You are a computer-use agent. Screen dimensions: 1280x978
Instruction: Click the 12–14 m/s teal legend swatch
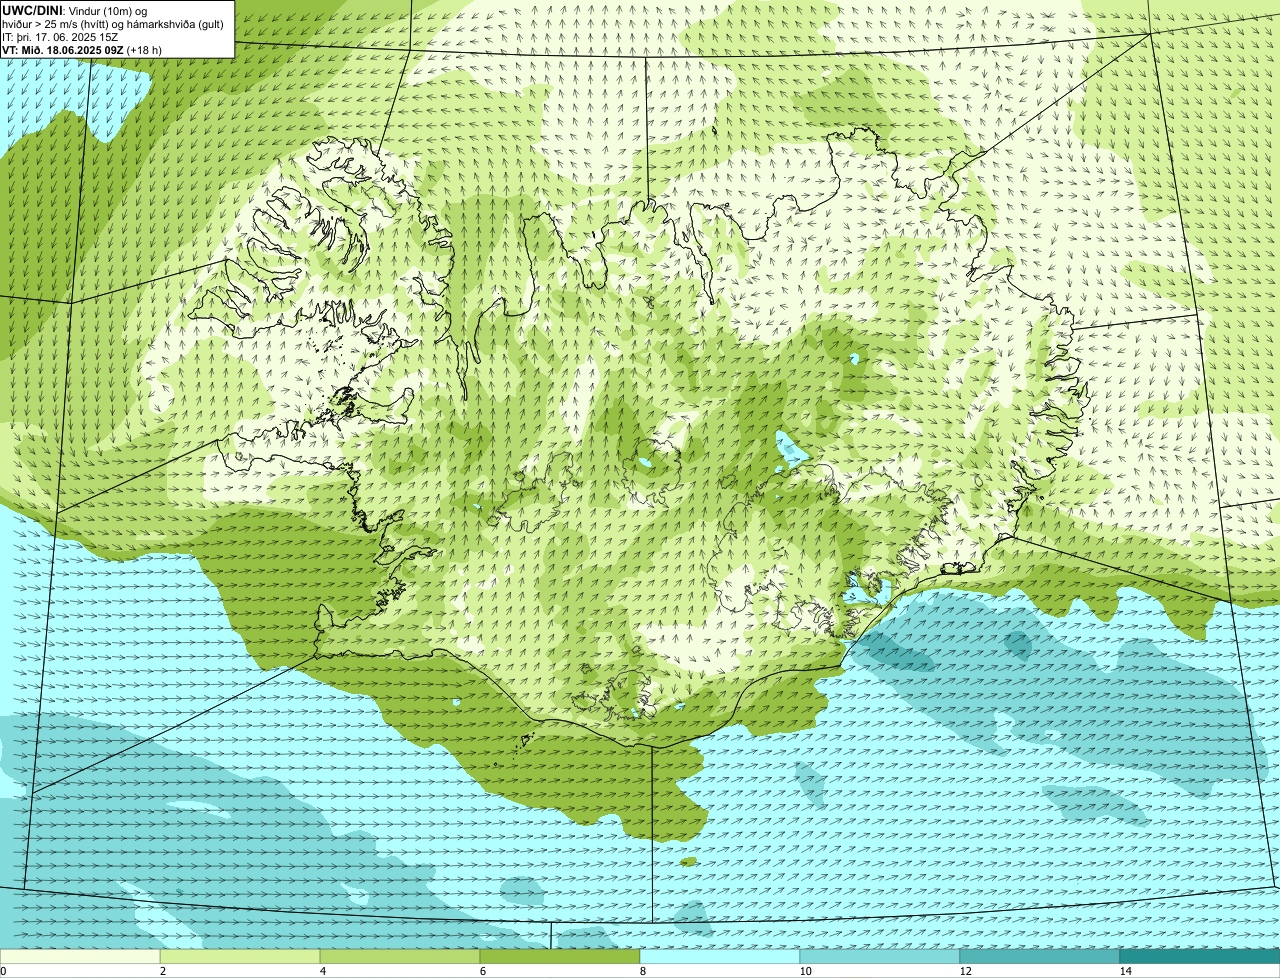pyautogui.click(x=1040, y=956)
